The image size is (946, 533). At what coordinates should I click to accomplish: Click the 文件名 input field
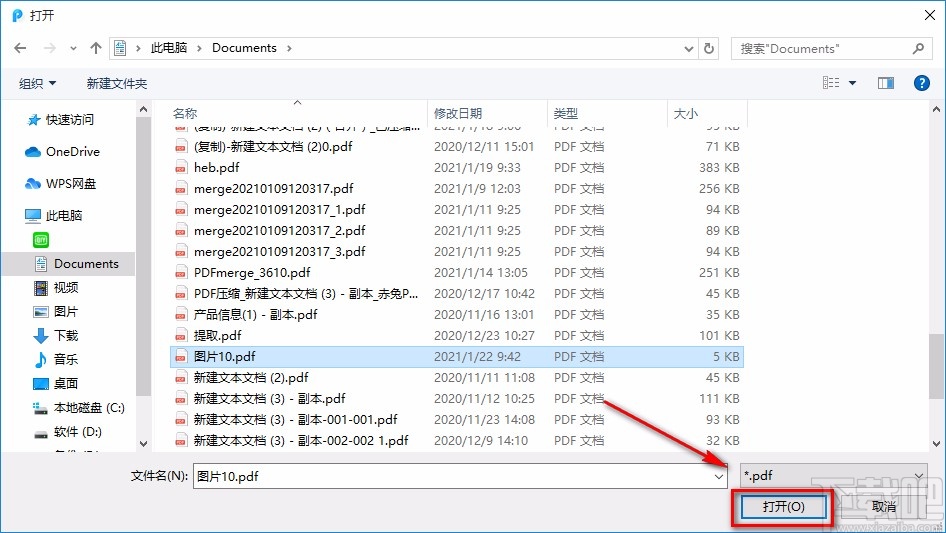pyautogui.click(x=460, y=476)
